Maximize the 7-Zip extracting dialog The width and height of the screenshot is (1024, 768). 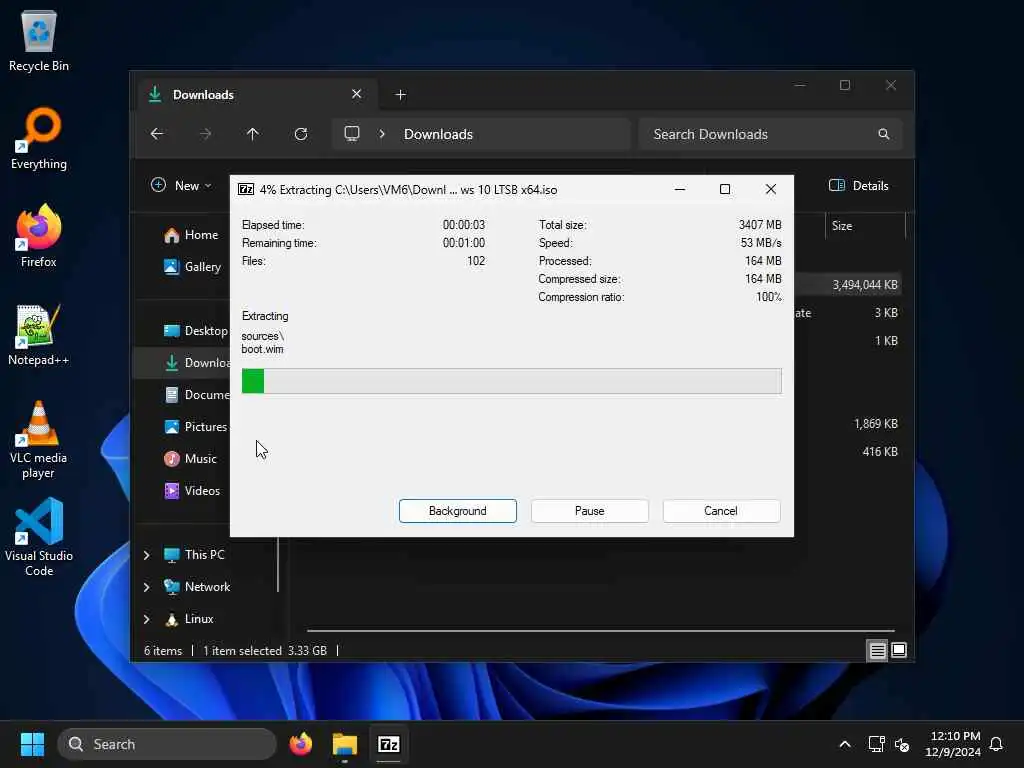coord(725,189)
